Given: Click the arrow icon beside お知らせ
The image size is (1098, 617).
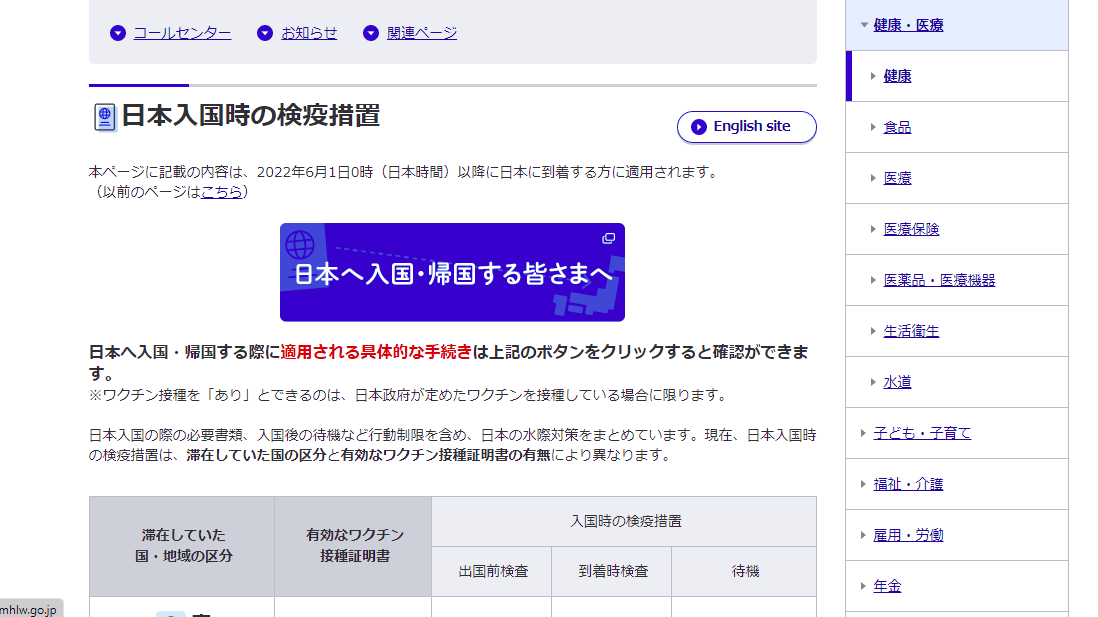Looking at the screenshot, I should (265, 33).
